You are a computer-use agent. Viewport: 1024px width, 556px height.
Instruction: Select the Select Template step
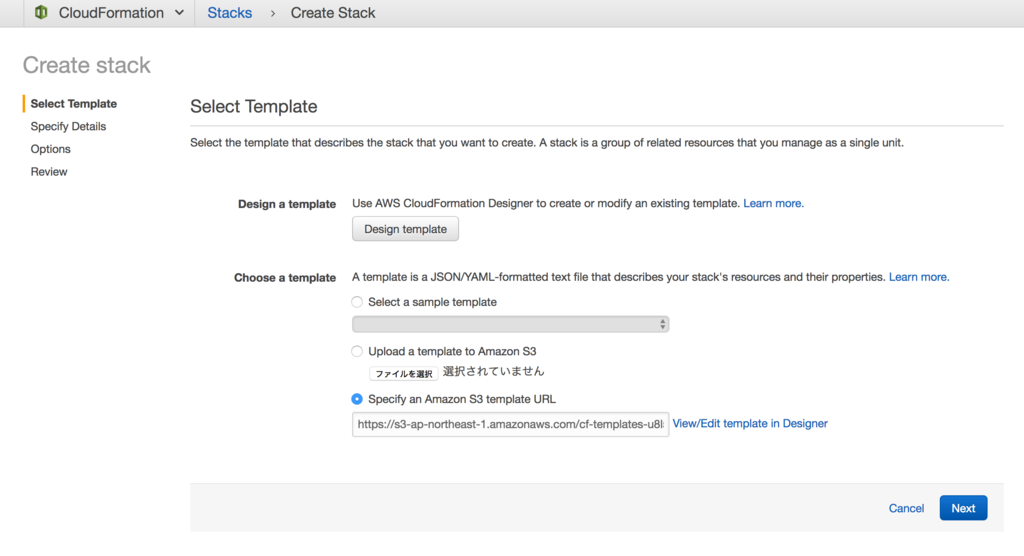pyautogui.click(x=74, y=103)
